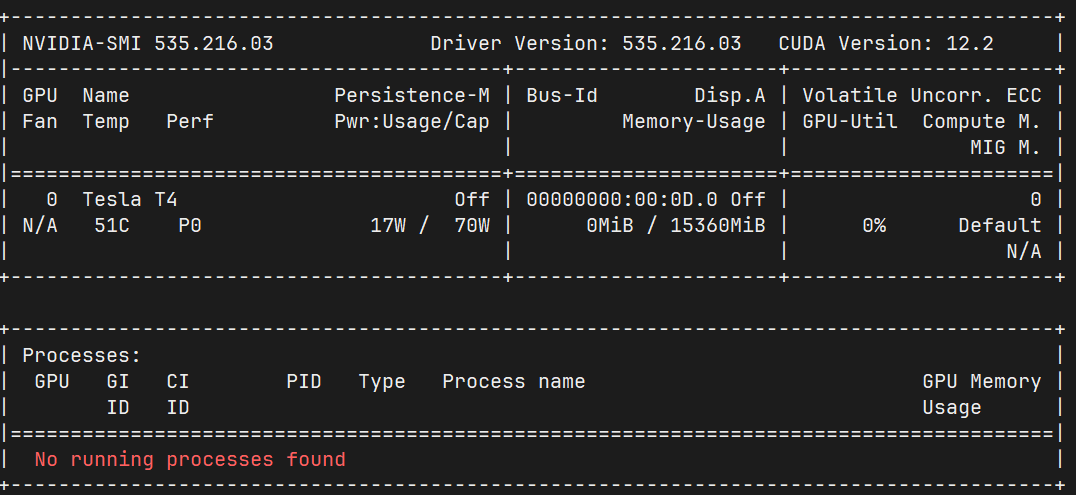Click the P0 performance state value
1076x495 pixels.
tap(190, 226)
